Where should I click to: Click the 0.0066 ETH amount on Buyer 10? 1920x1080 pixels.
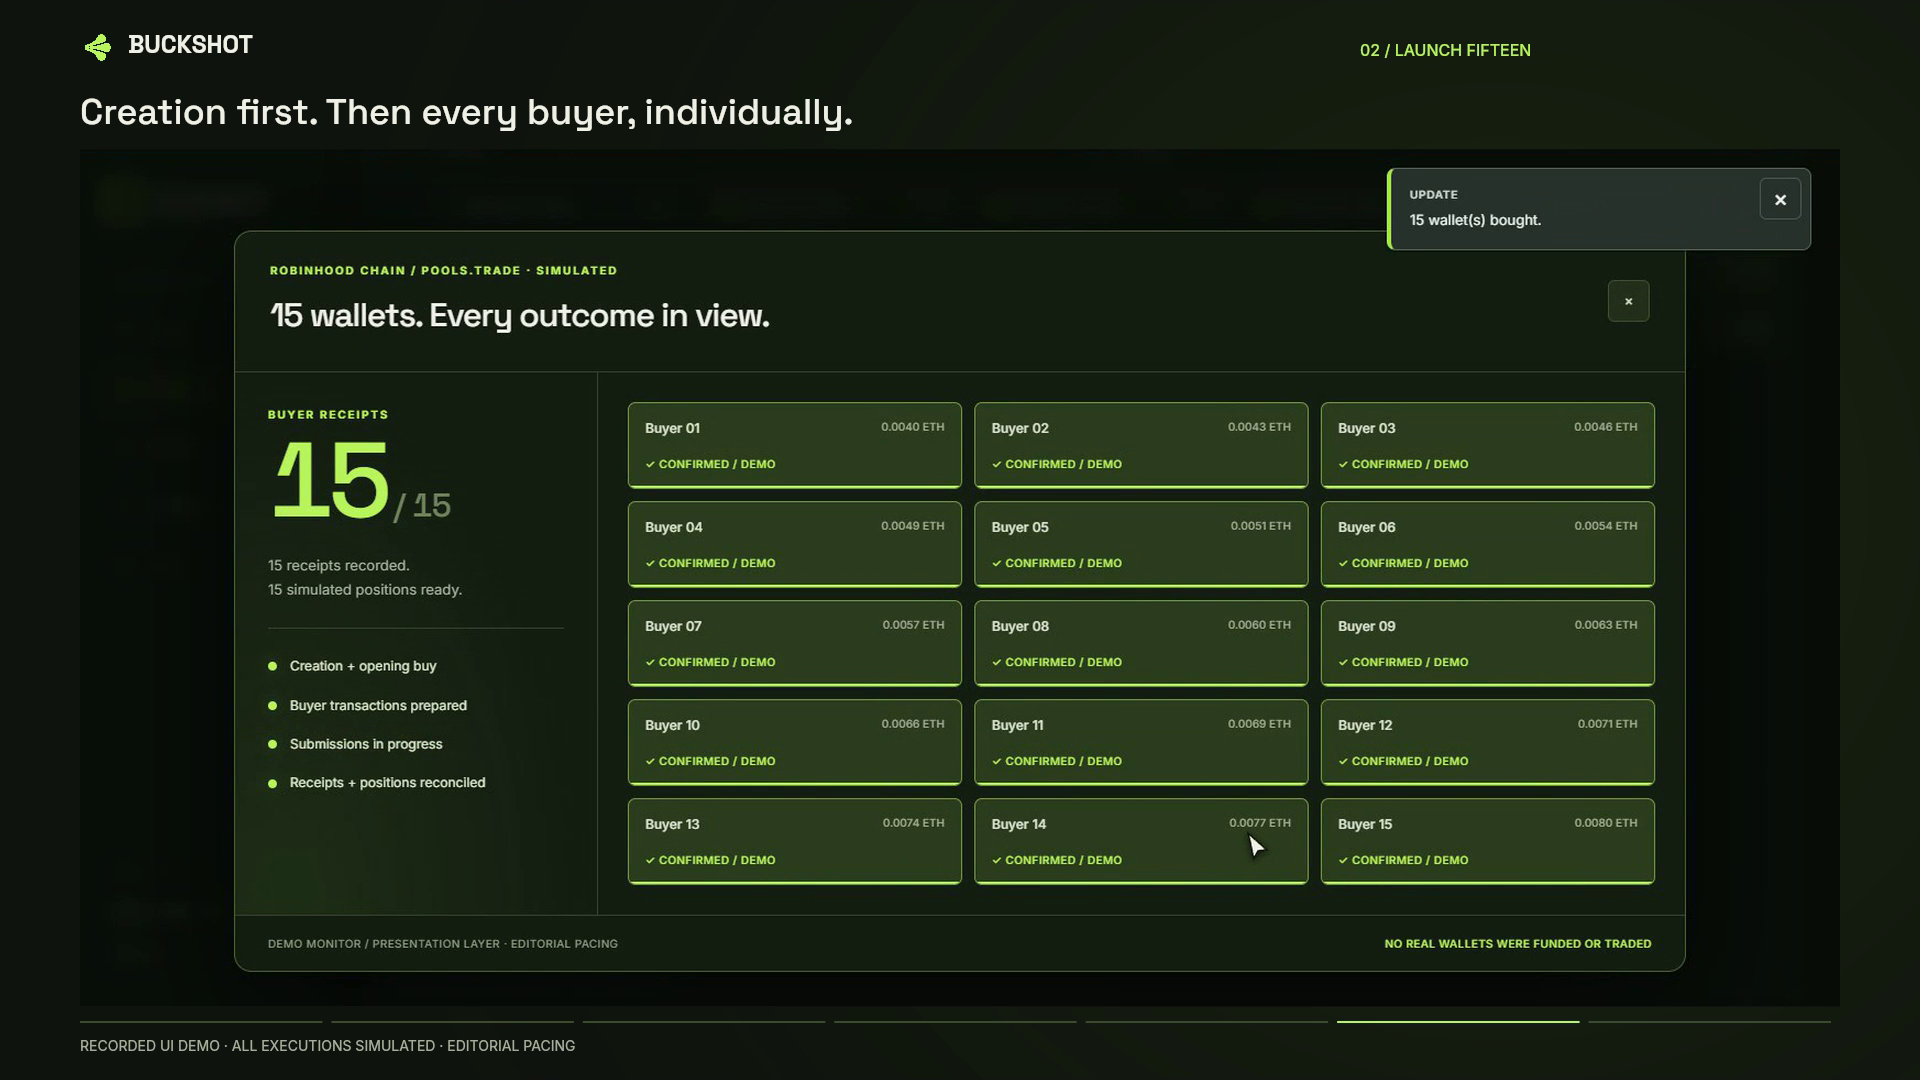[x=912, y=724]
